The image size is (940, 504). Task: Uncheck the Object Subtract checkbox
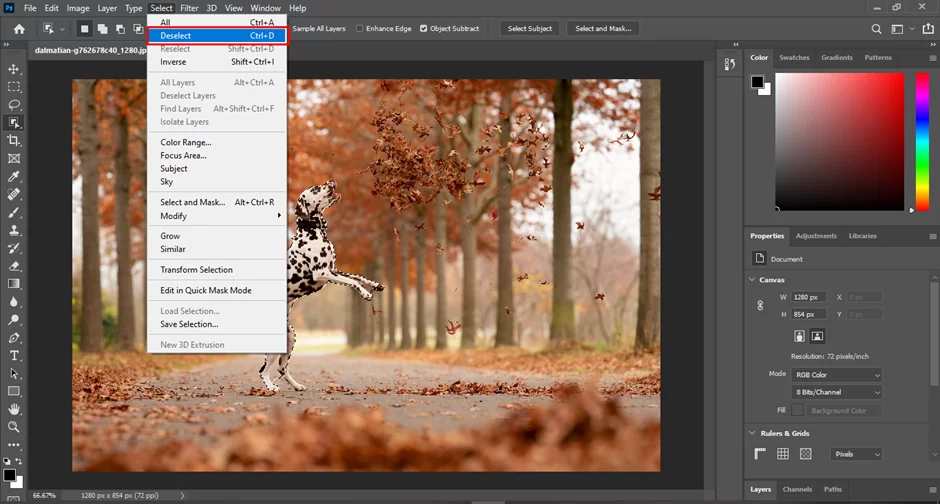(x=424, y=28)
